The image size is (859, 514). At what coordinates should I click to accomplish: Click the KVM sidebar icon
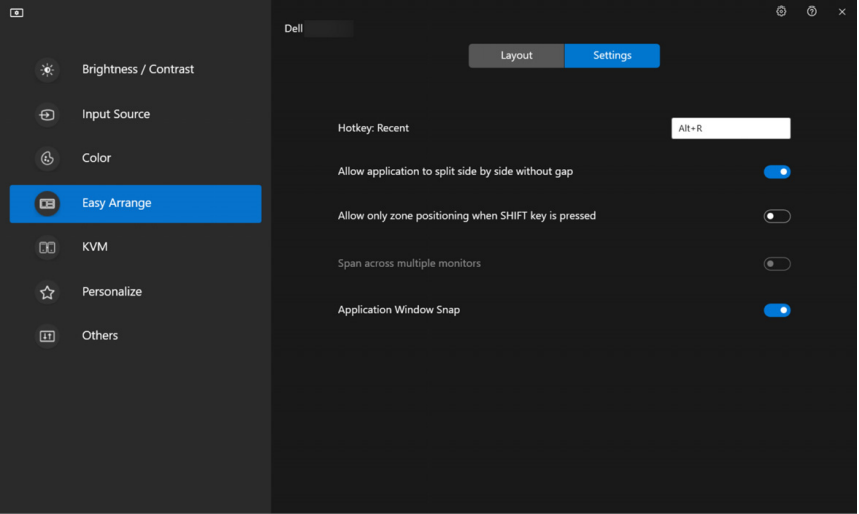tap(47, 247)
